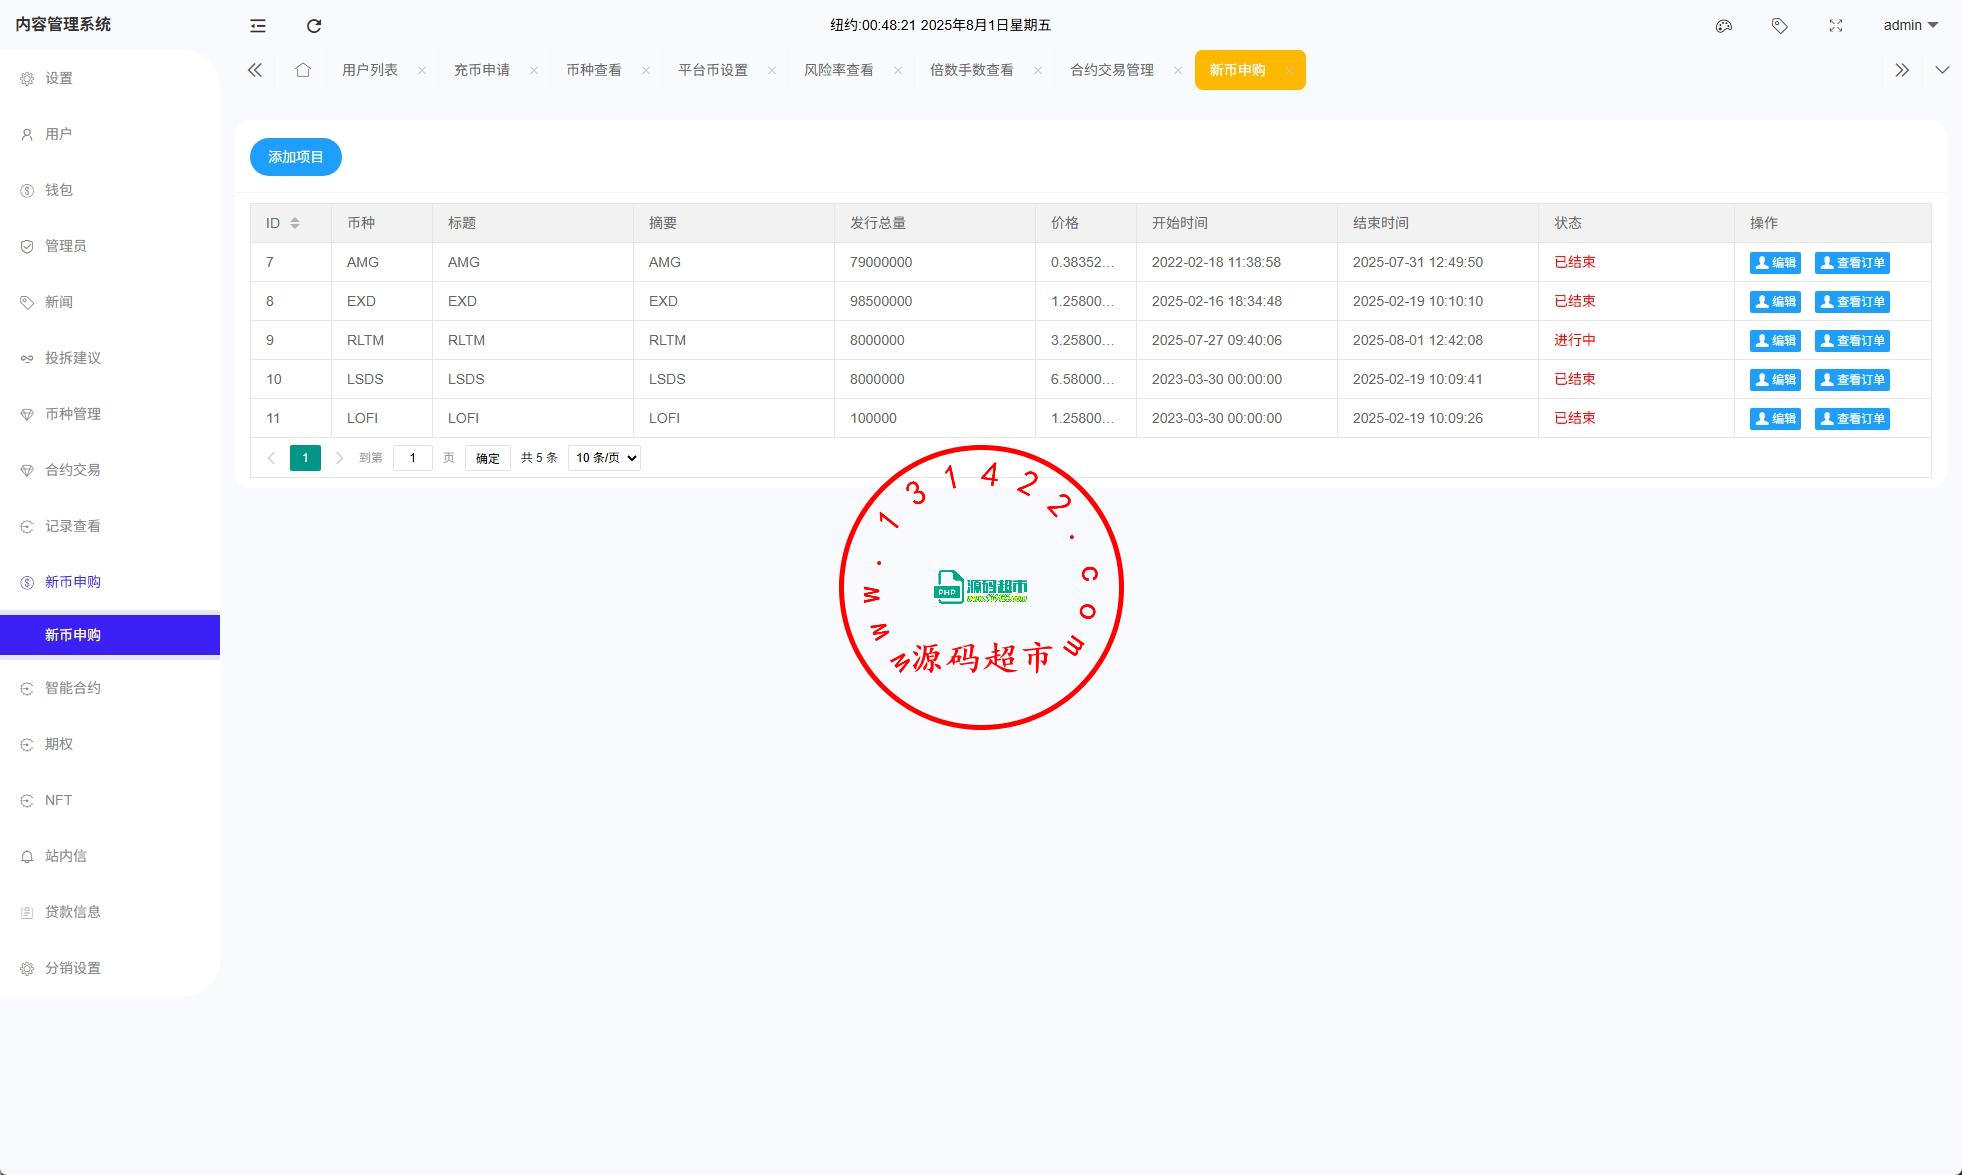Viewport: 1962px width, 1175px height.
Task: Click the refresh page icon
Action: tap(314, 26)
